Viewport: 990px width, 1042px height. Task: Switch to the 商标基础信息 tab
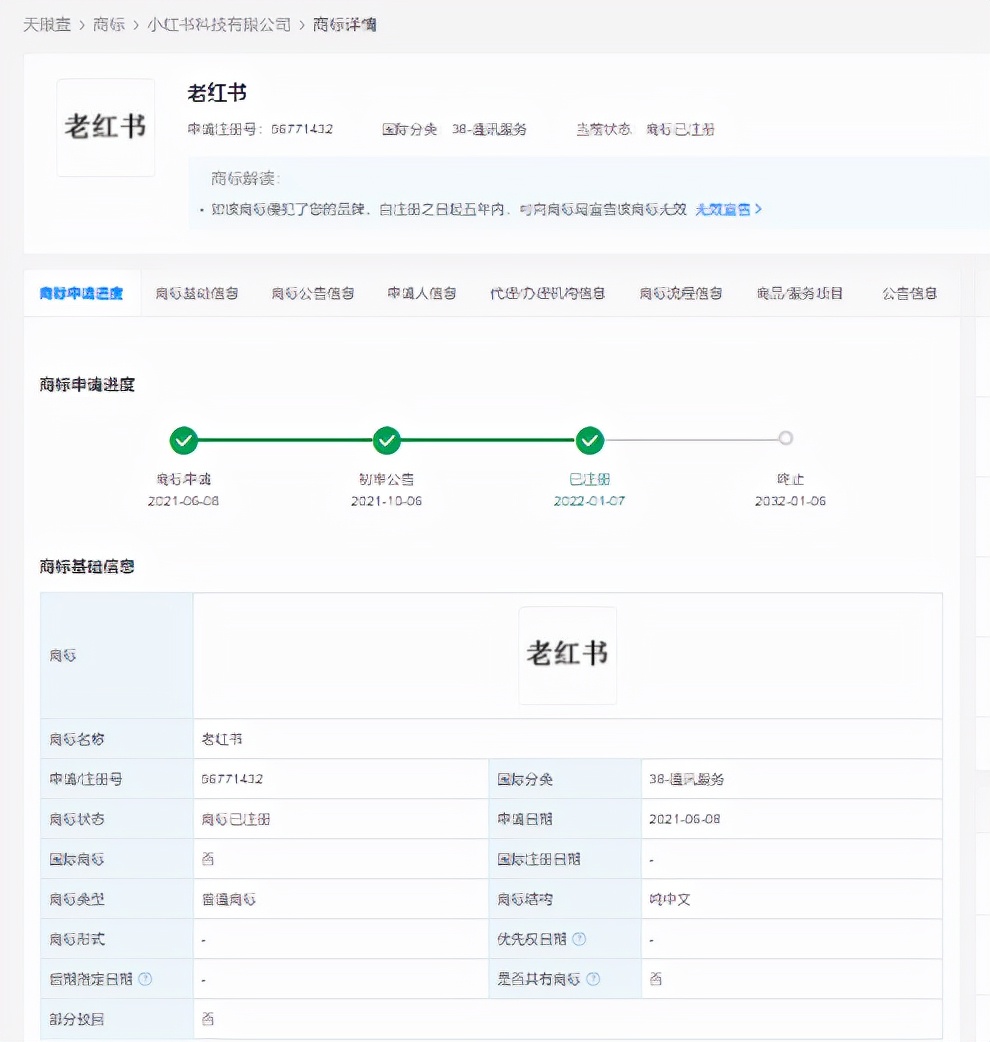(197, 293)
